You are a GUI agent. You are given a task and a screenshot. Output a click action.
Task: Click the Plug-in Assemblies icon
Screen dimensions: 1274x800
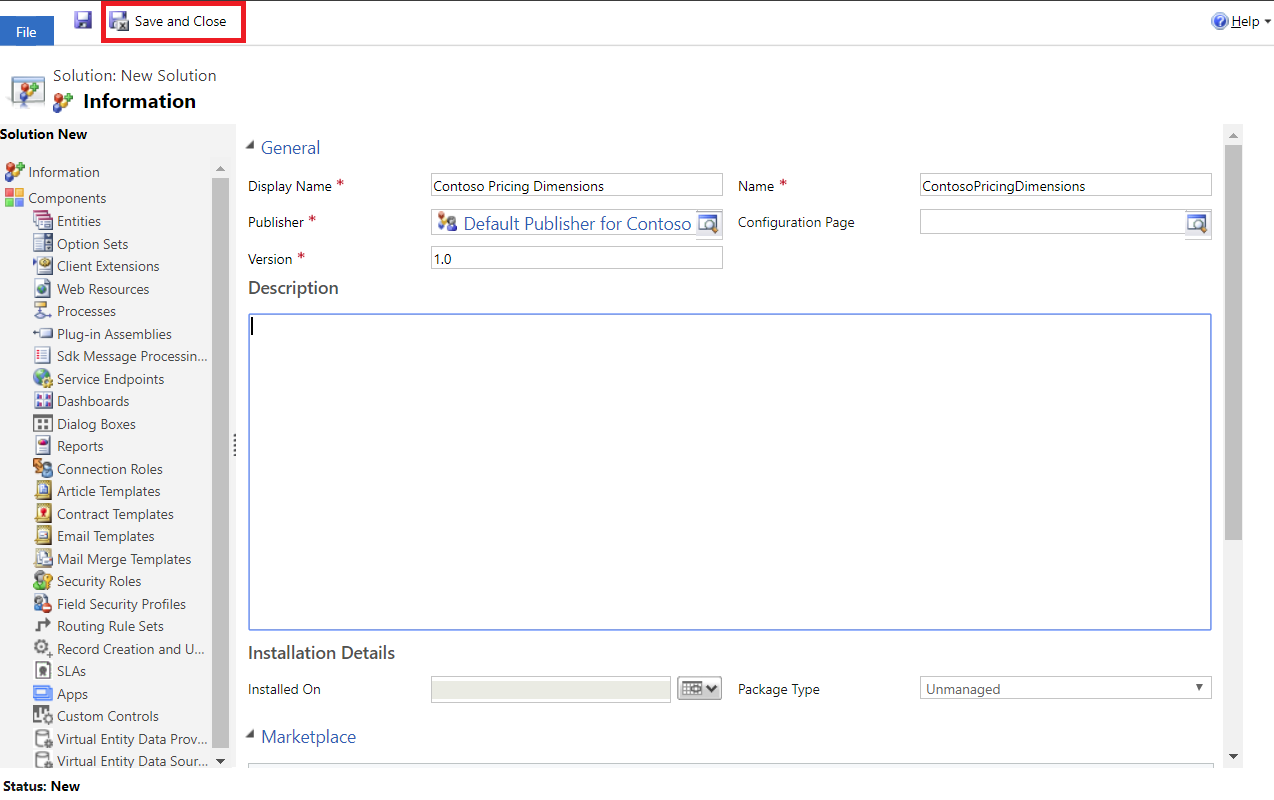point(43,333)
